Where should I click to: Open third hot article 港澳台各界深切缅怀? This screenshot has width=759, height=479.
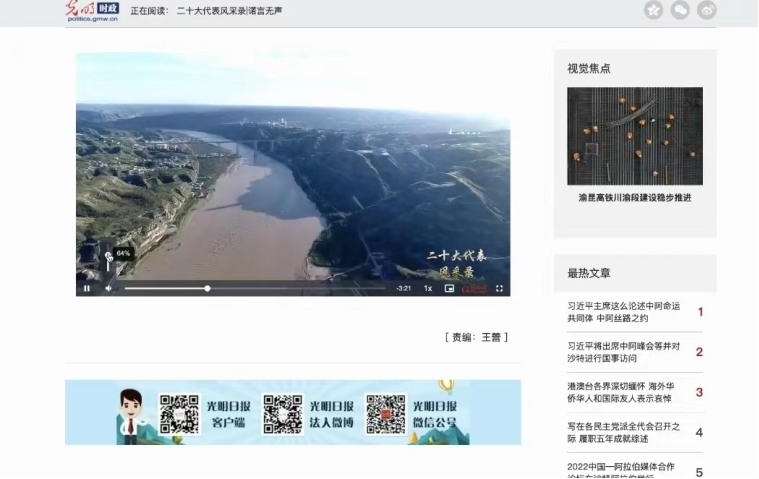[x=623, y=392]
